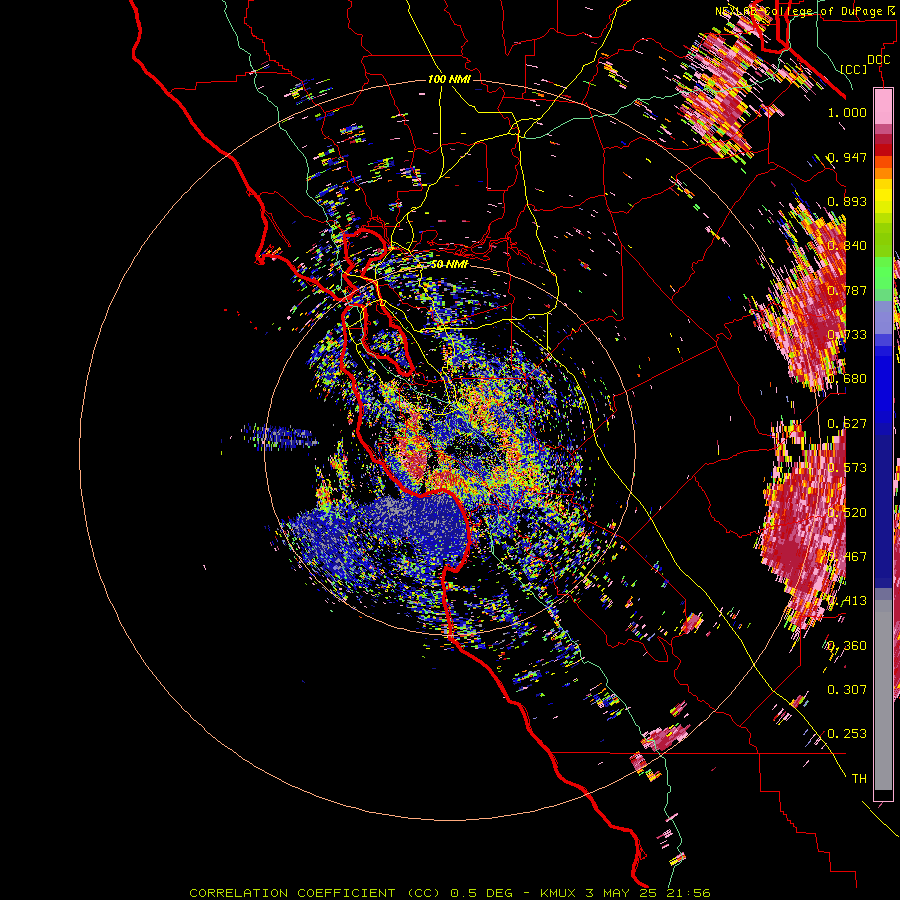Screen dimensions: 900x900
Task: Click the DCC label above the color scale
Action: tap(878, 59)
